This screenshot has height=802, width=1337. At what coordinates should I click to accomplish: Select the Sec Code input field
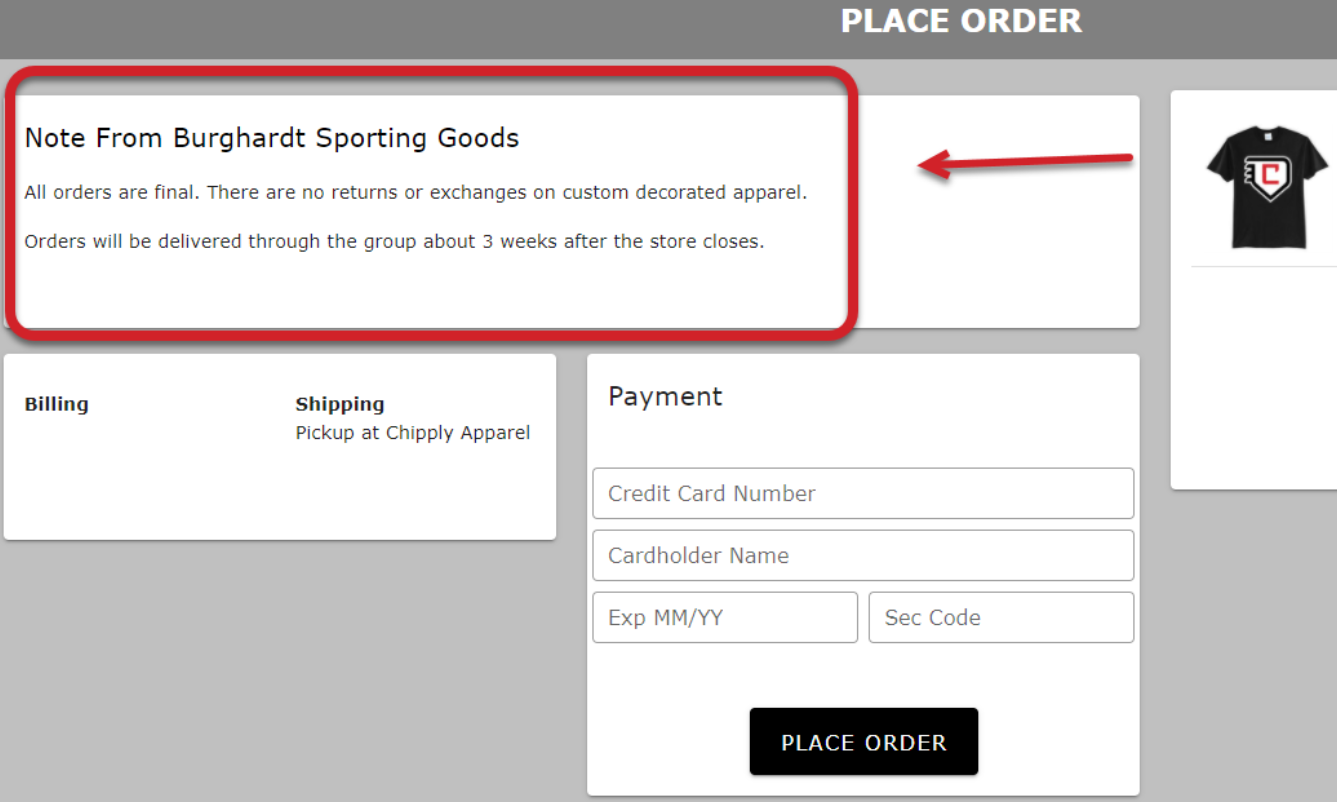(x=1001, y=617)
